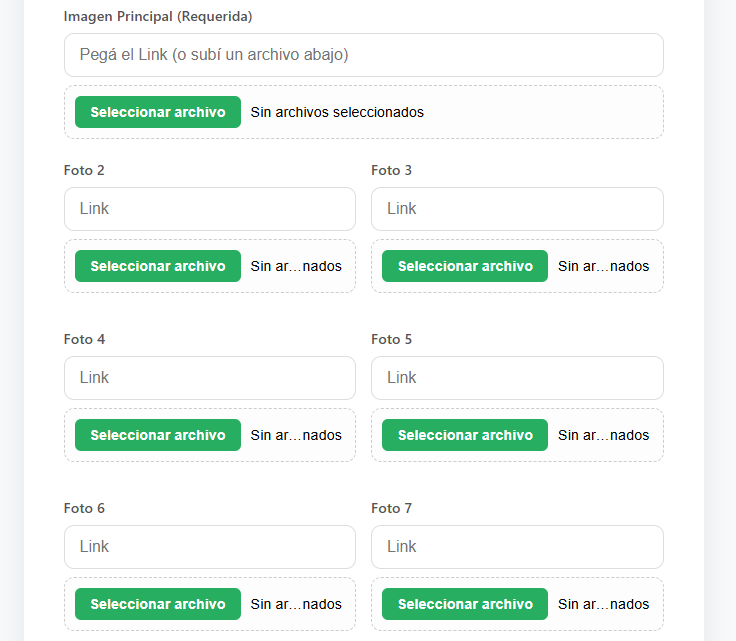The height and width of the screenshot is (641, 736).
Task: Click the Imagen Principal (Requerida) label
Action: coord(158,16)
